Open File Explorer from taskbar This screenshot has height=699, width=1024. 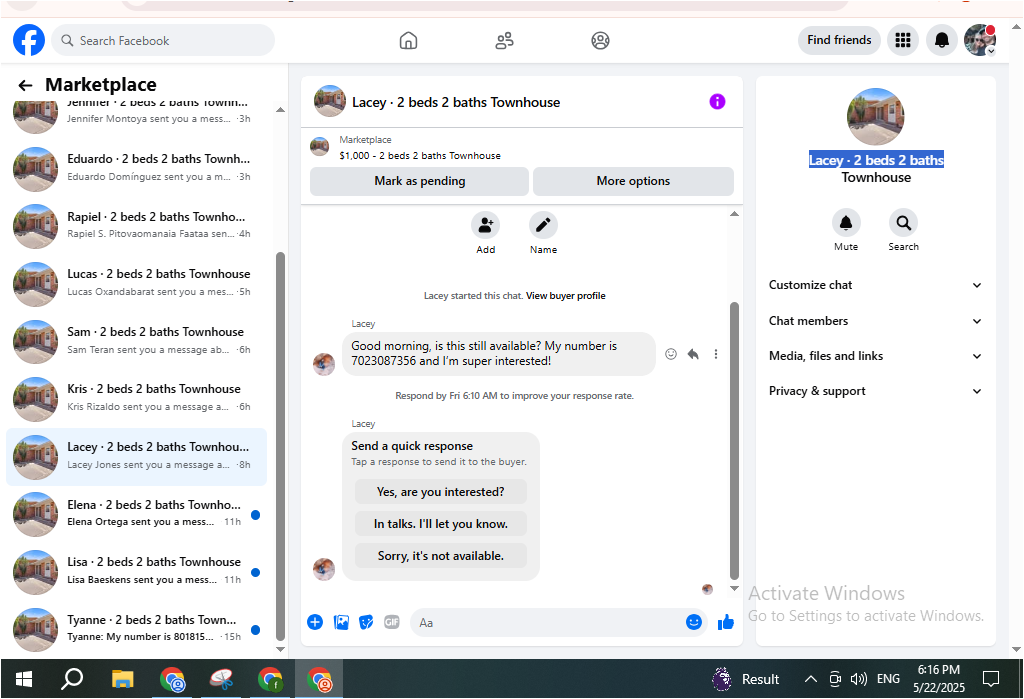tap(122, 679)
